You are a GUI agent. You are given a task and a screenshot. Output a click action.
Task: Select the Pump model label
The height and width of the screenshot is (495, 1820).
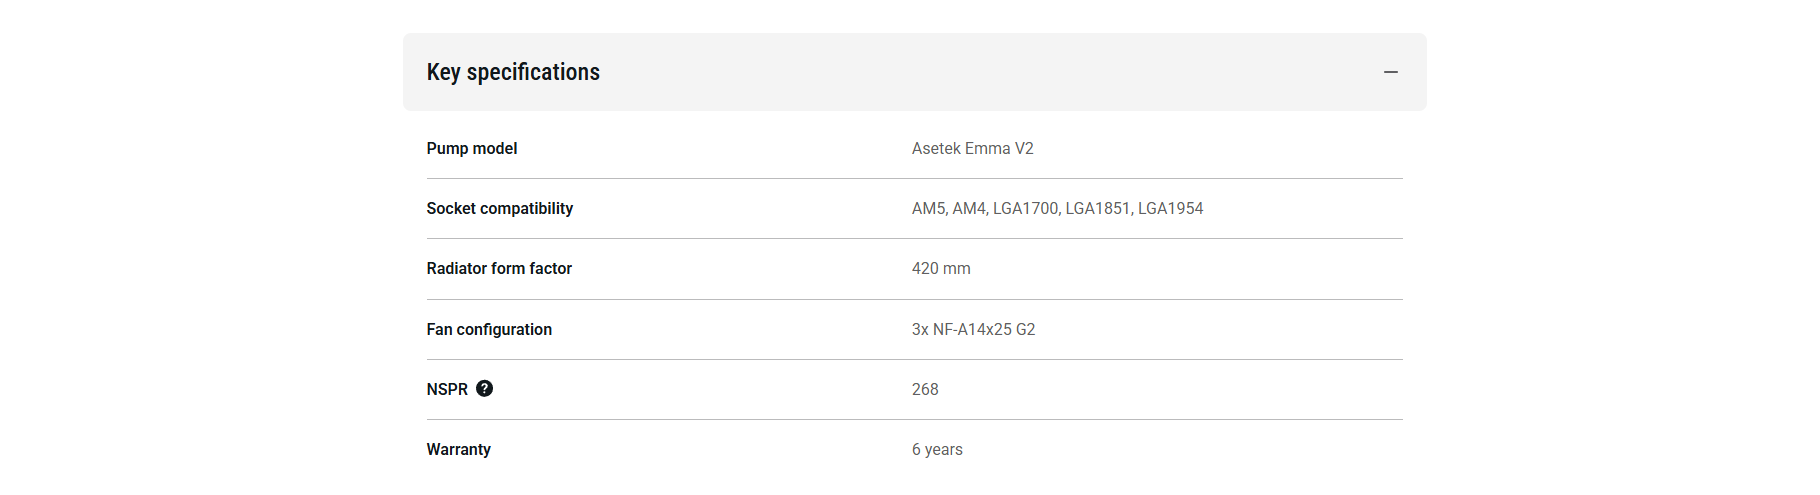[x=472, y=148]
